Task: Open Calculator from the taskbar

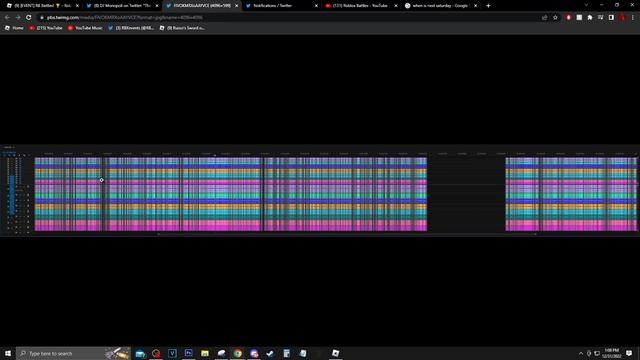Action: [x=287, y=353]
